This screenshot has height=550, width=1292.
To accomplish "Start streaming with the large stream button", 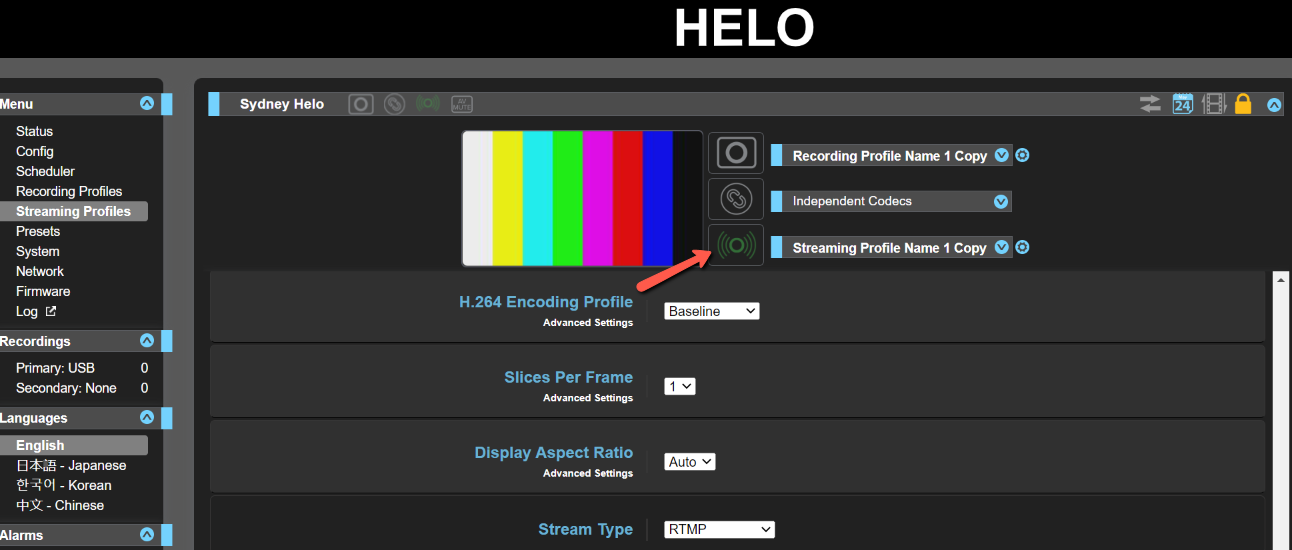I will (x=736, y=245).
